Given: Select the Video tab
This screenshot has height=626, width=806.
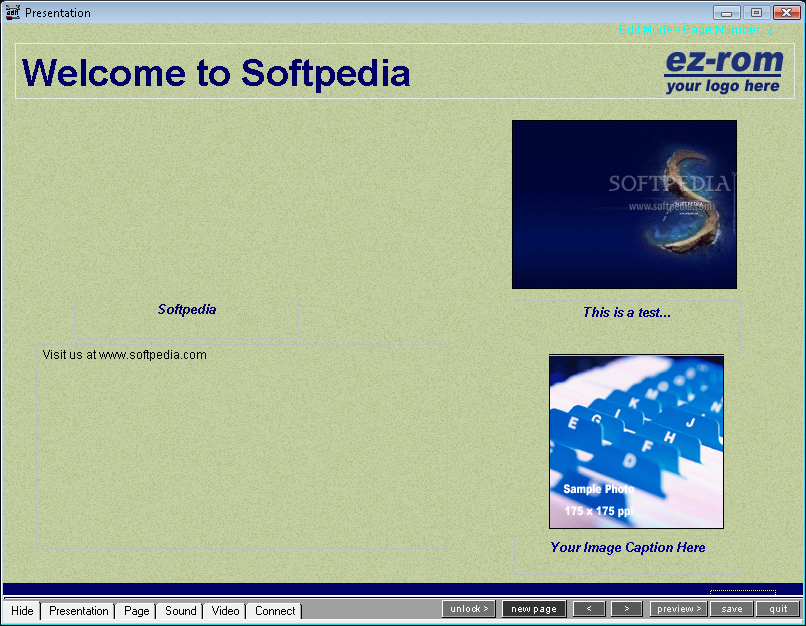Looking at the screenshot, I should [x=225, y=611].
